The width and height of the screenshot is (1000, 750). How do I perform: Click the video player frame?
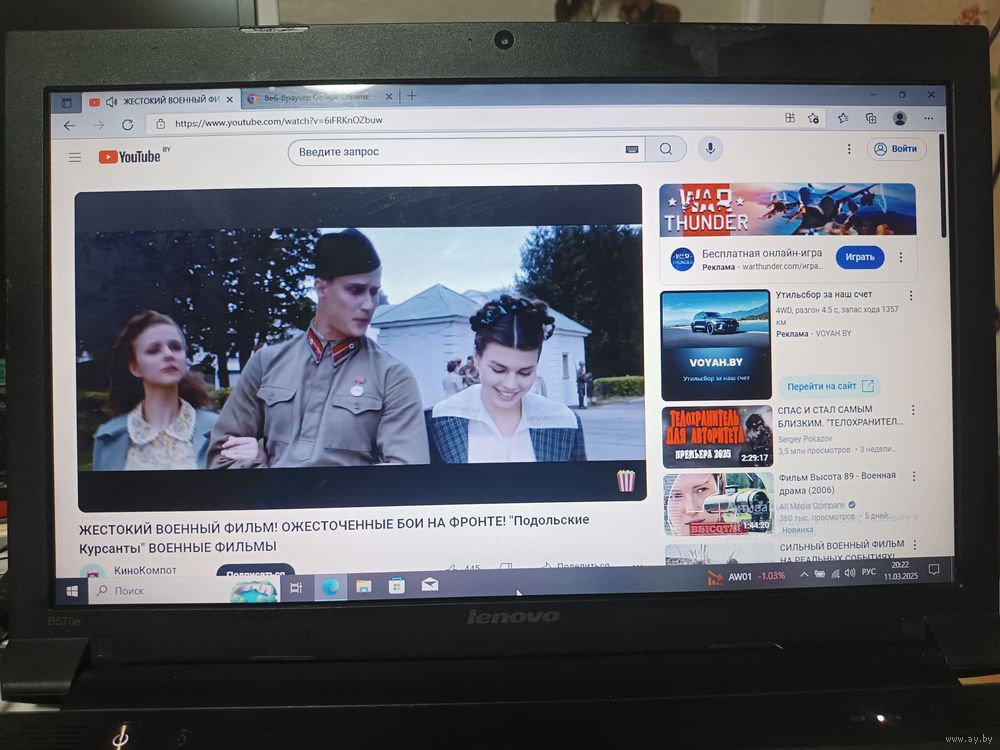(x=360, y=348)
